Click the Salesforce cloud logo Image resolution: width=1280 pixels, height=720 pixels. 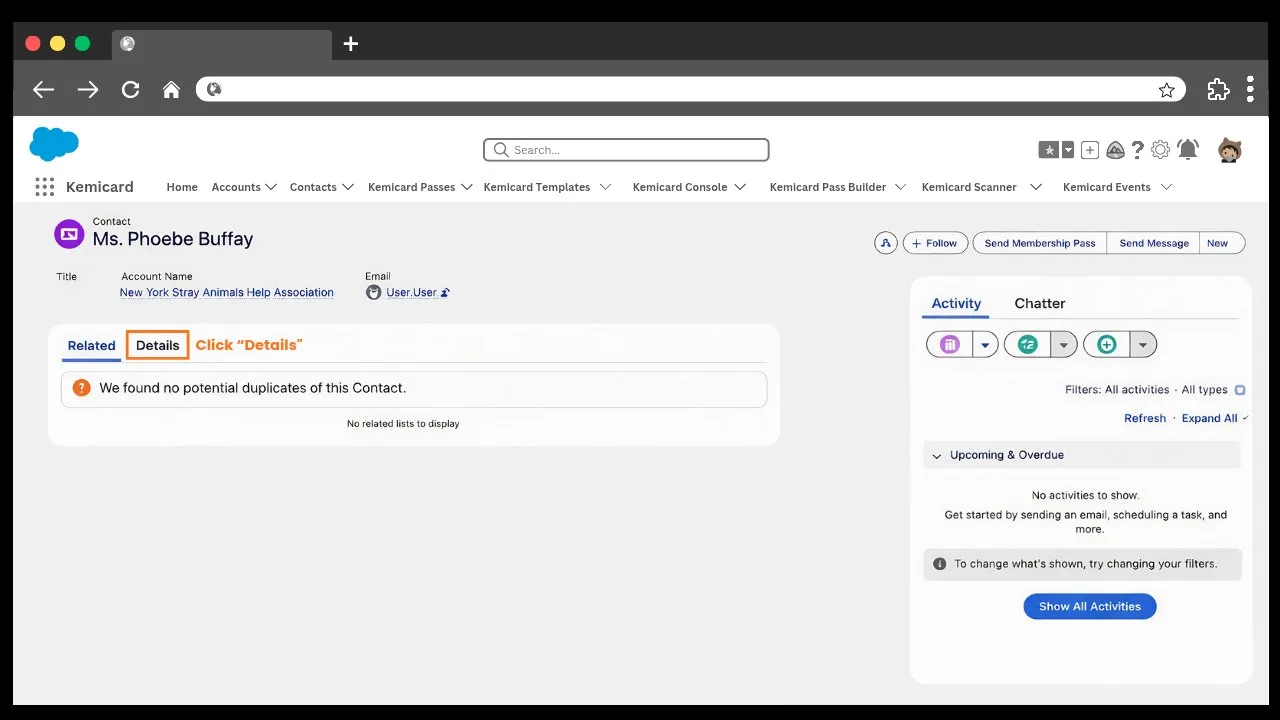[54, 144]
